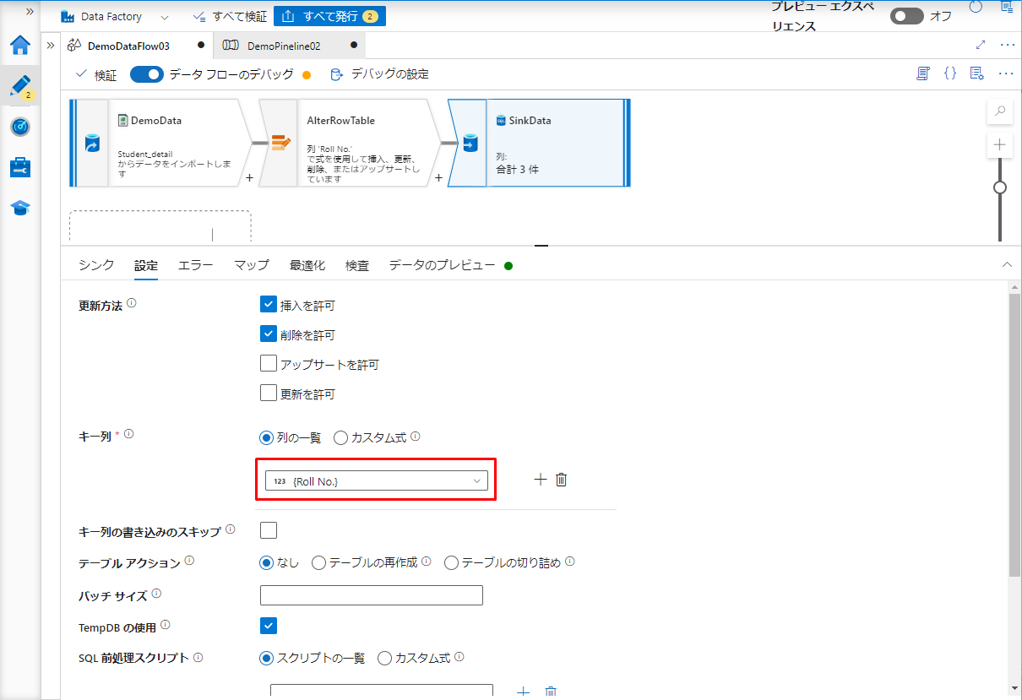The image size is (1022, 700).
Task: Open the Monitor gauge icon in sidebar
Action: point(20,126)
